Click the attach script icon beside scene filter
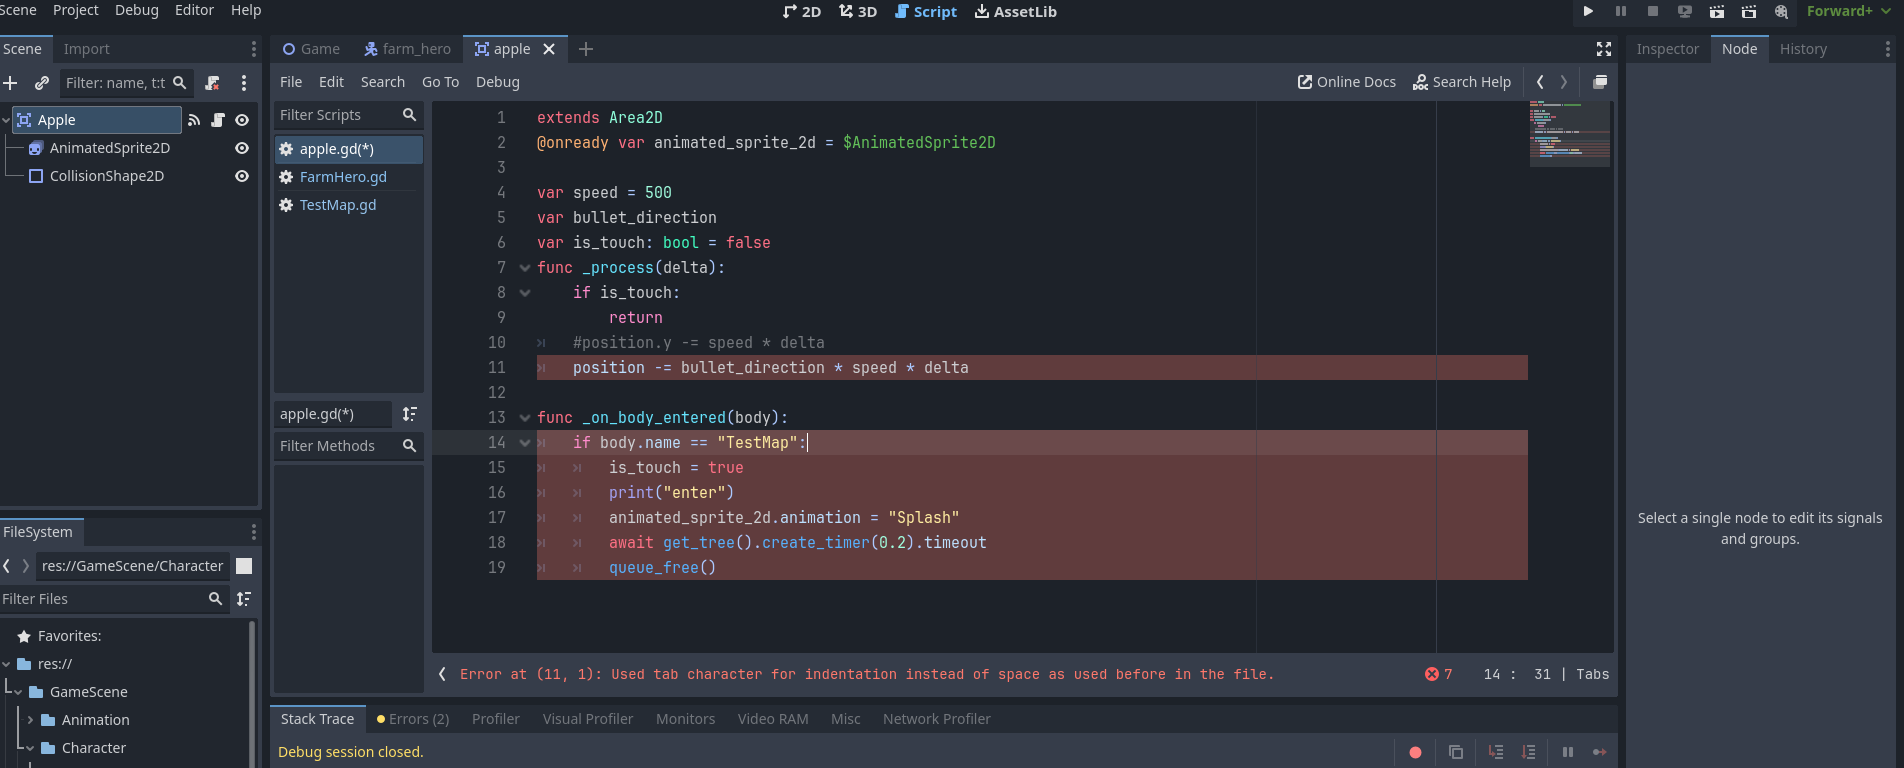 tap(212, 83)
